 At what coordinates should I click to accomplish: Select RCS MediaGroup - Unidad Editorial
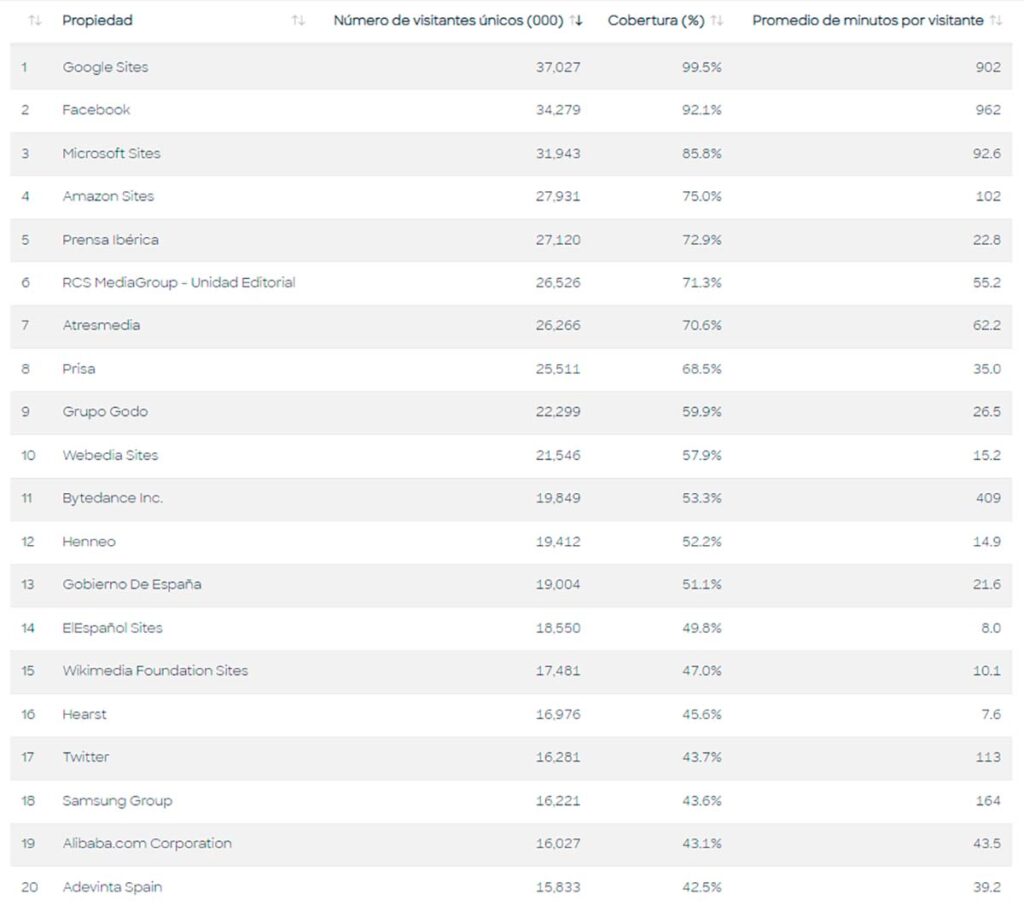(179, 283)
